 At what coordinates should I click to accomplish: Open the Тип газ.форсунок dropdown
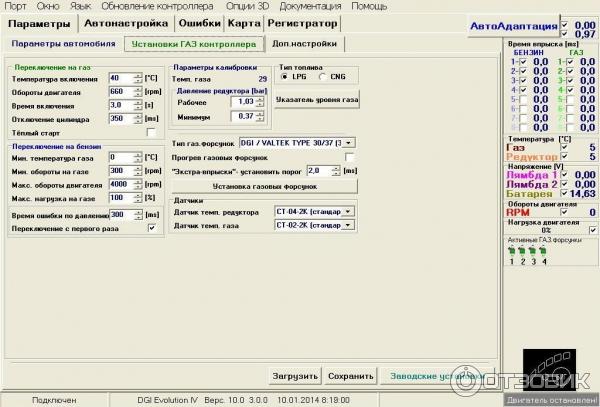coord(349,143)
